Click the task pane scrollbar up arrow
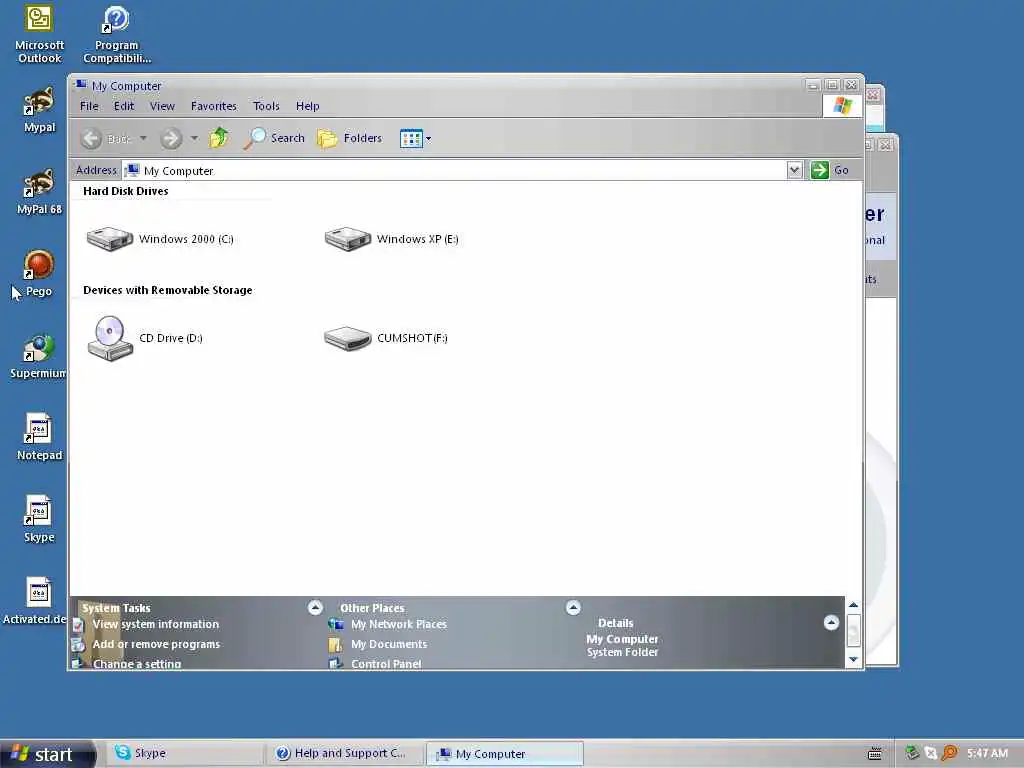The image size is (1024, 768). (x=853, y=605)
